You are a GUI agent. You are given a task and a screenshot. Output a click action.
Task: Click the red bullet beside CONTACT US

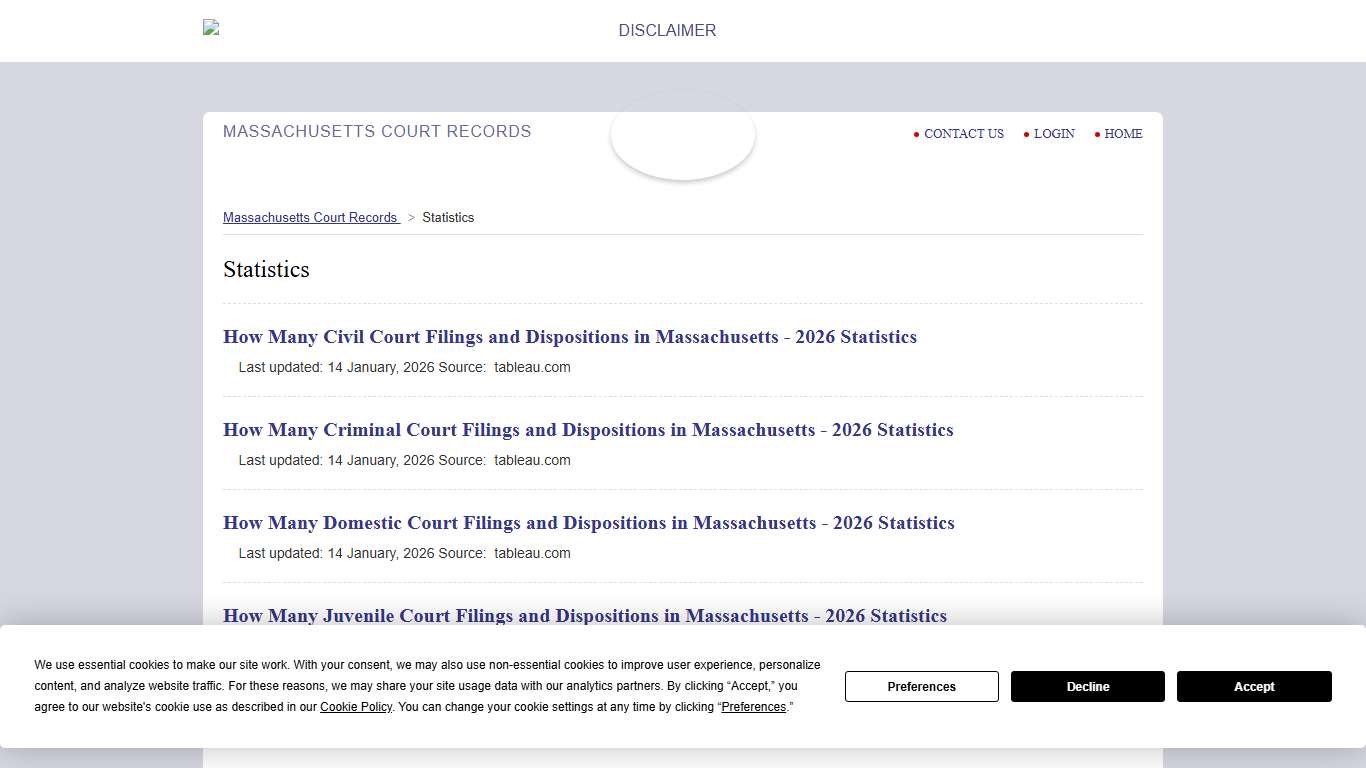coord(917,134)
